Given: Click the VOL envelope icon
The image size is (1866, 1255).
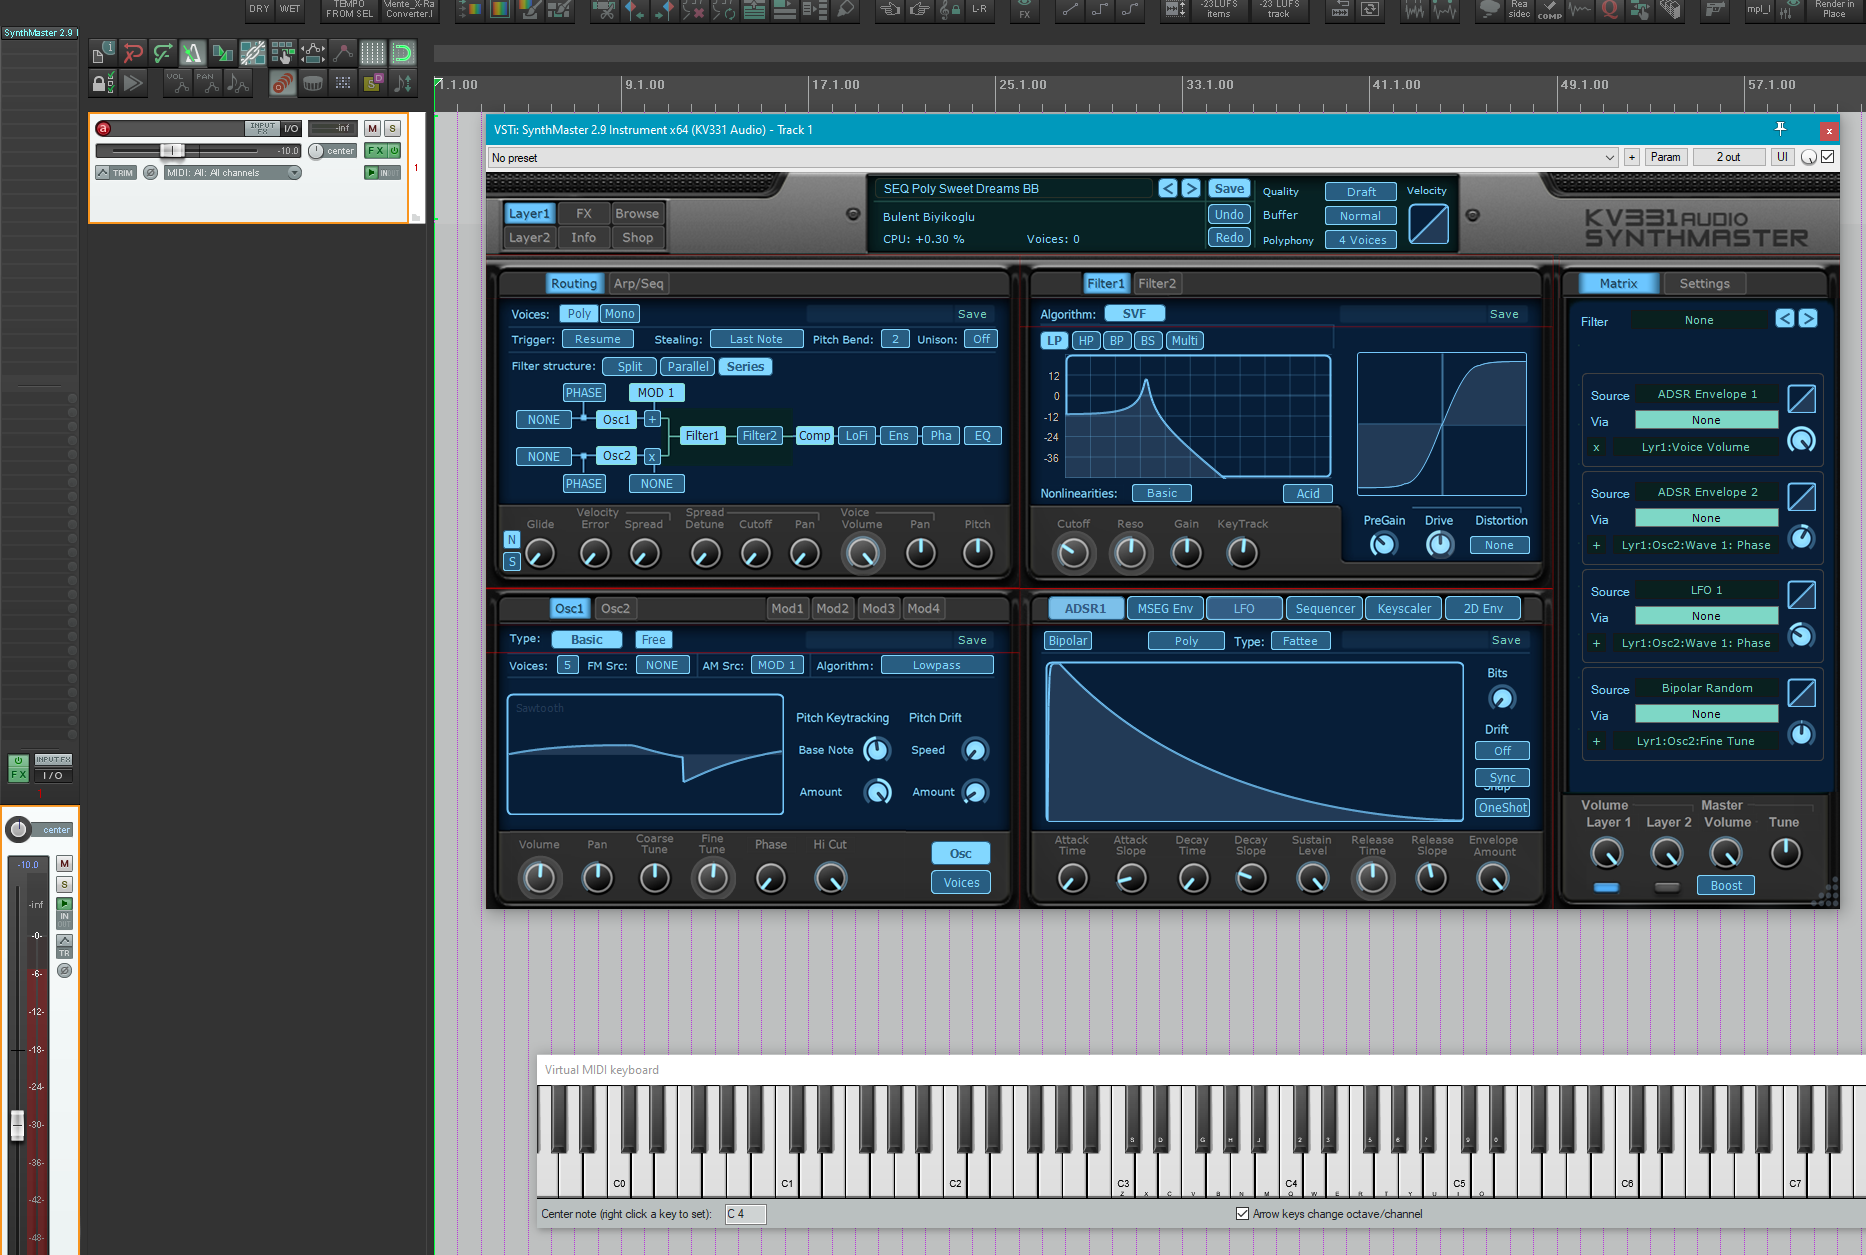Looking at the screenshot, I should (178, 83).
